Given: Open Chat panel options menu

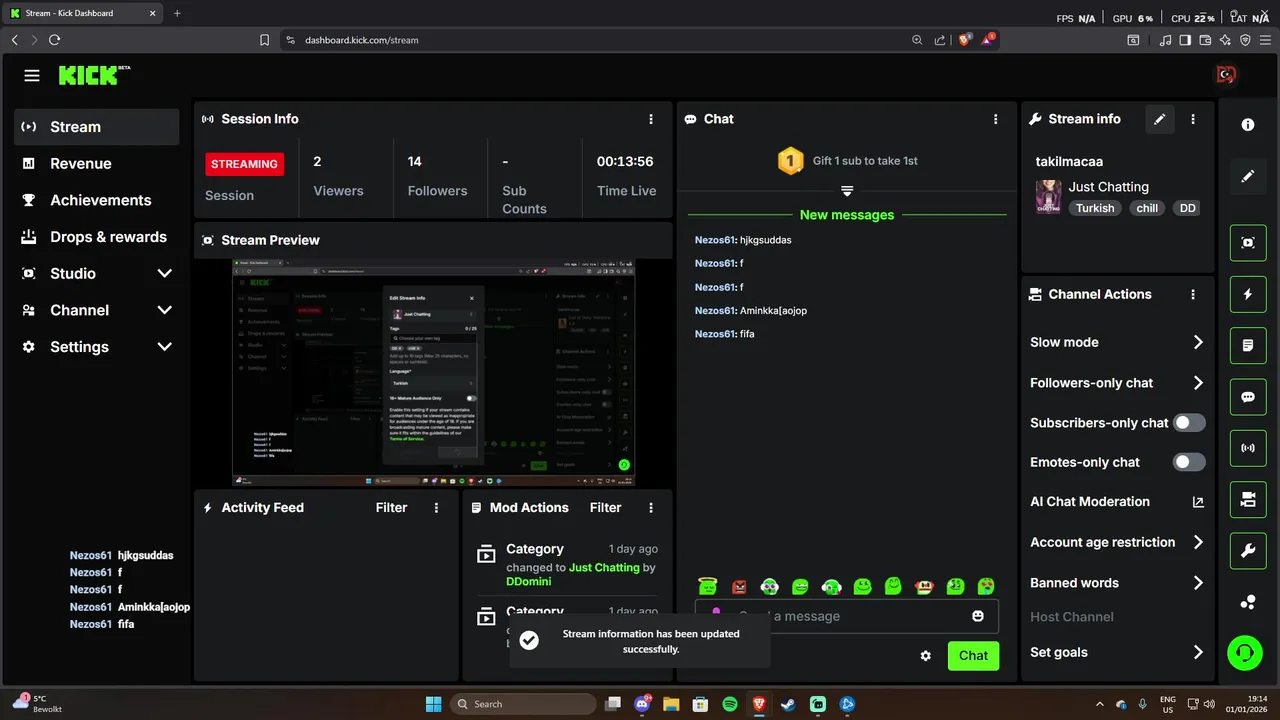Looking at the screenshot, I should click(995, 119).
